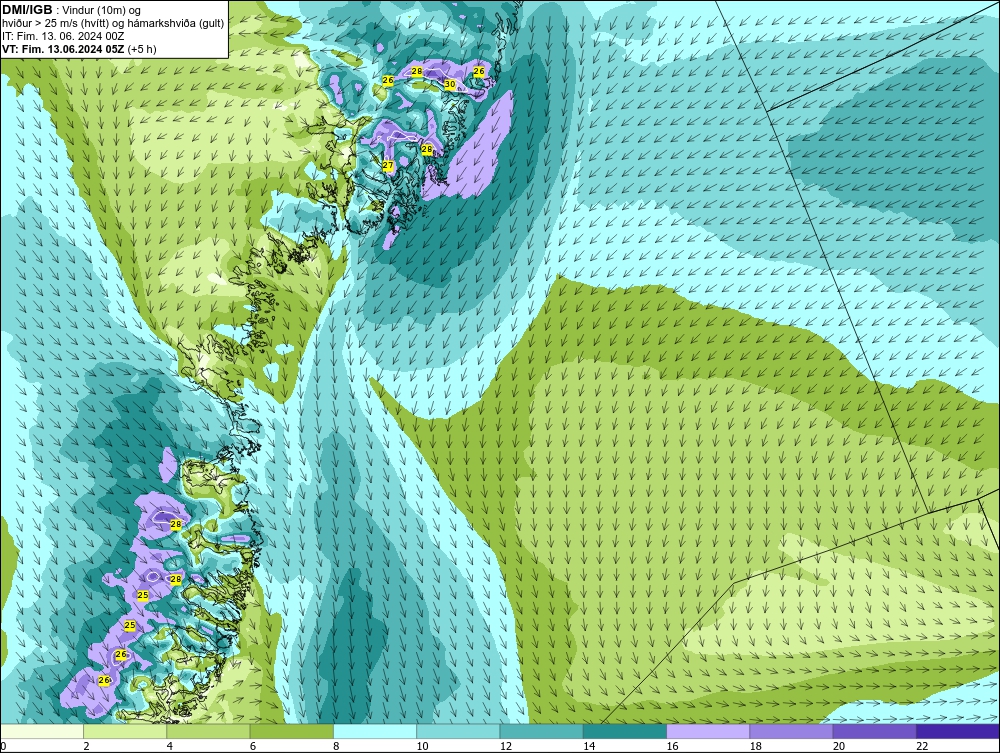Select the 'VT: Fim. 13.06.2024 05Z (+5 h)' line
The height and width of the screenshot is (753, 1000).
tap(79, 48)
